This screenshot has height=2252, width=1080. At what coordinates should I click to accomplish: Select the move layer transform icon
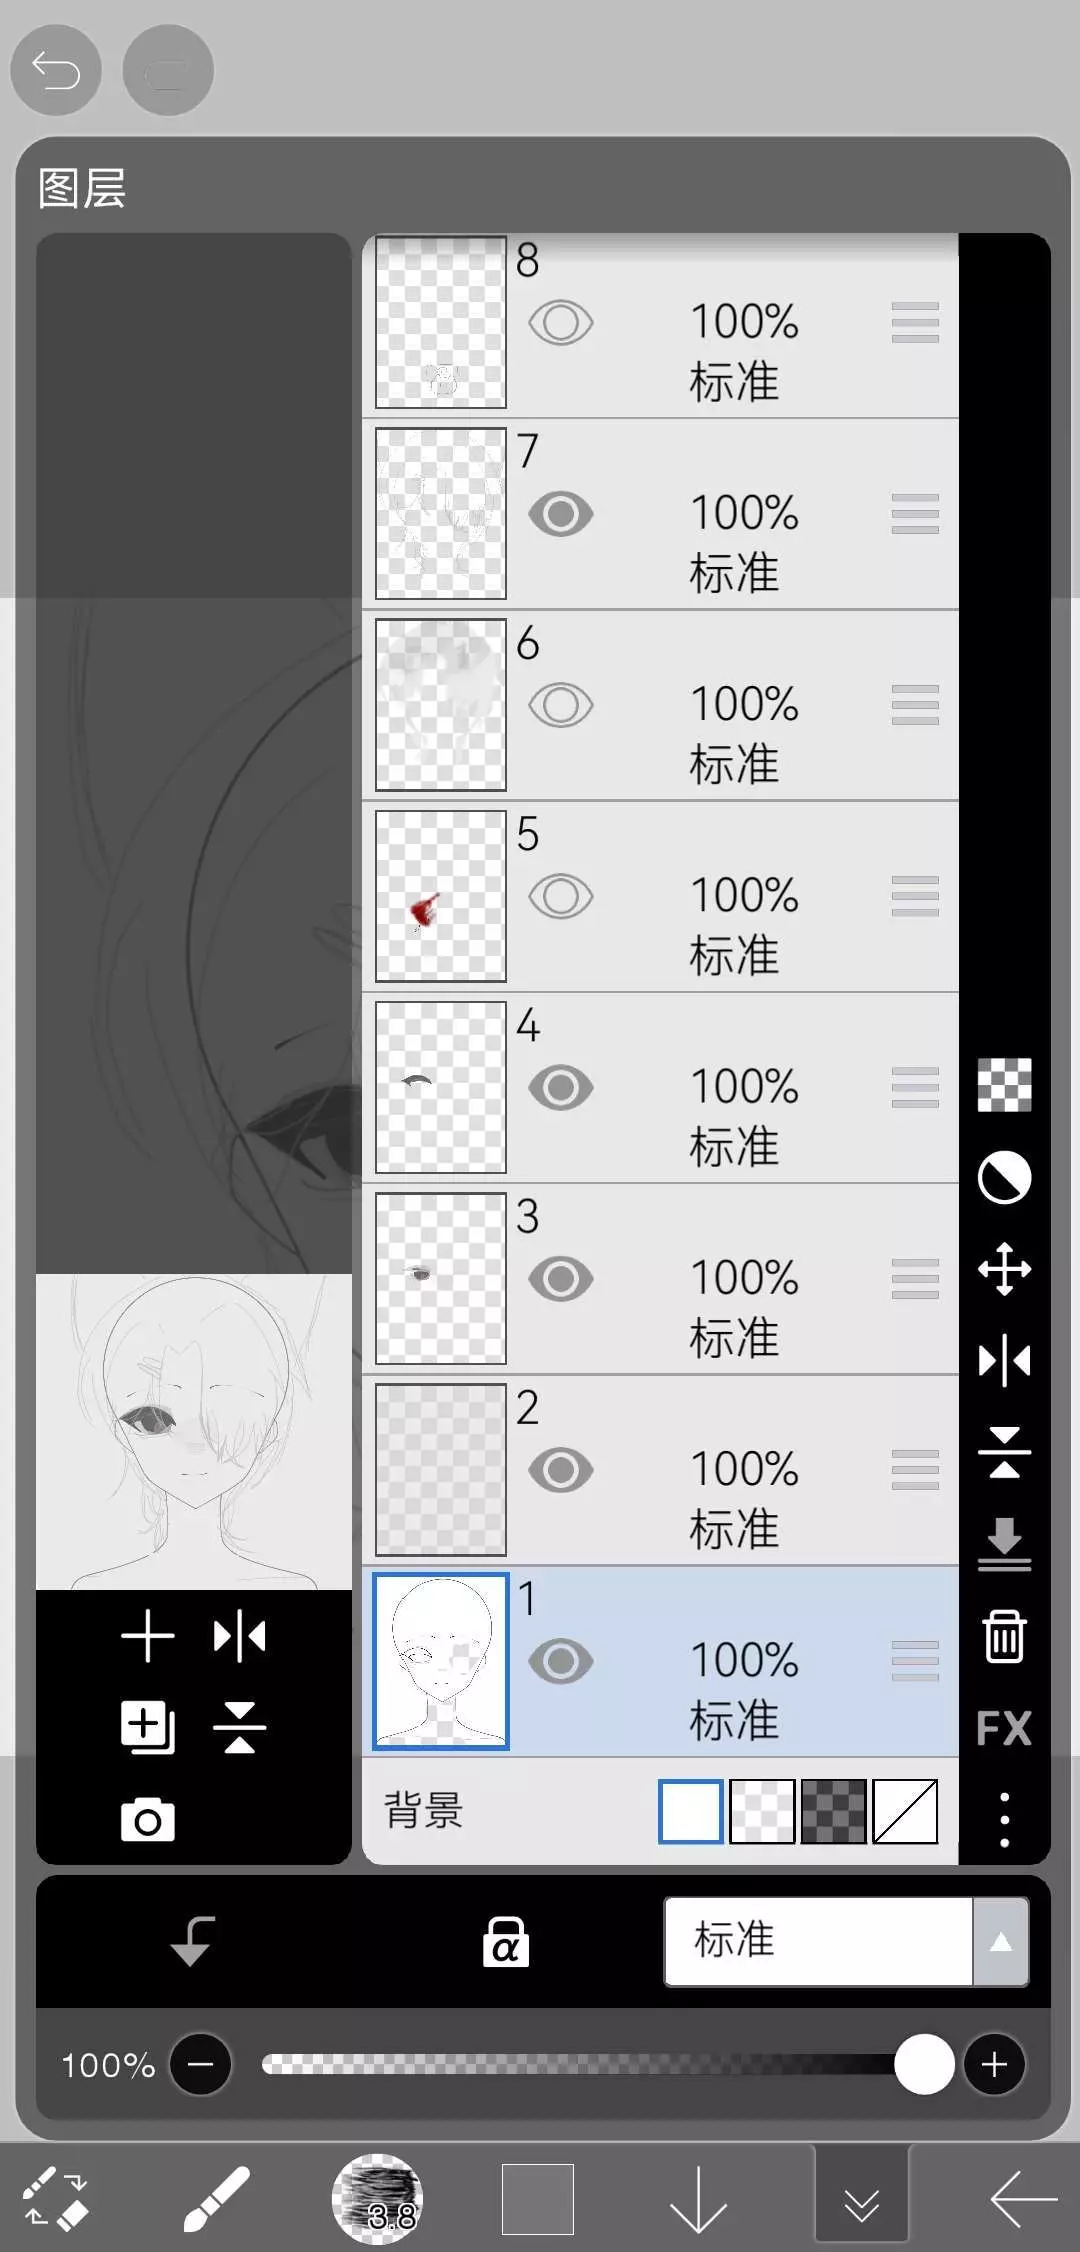point(1004,1270)
